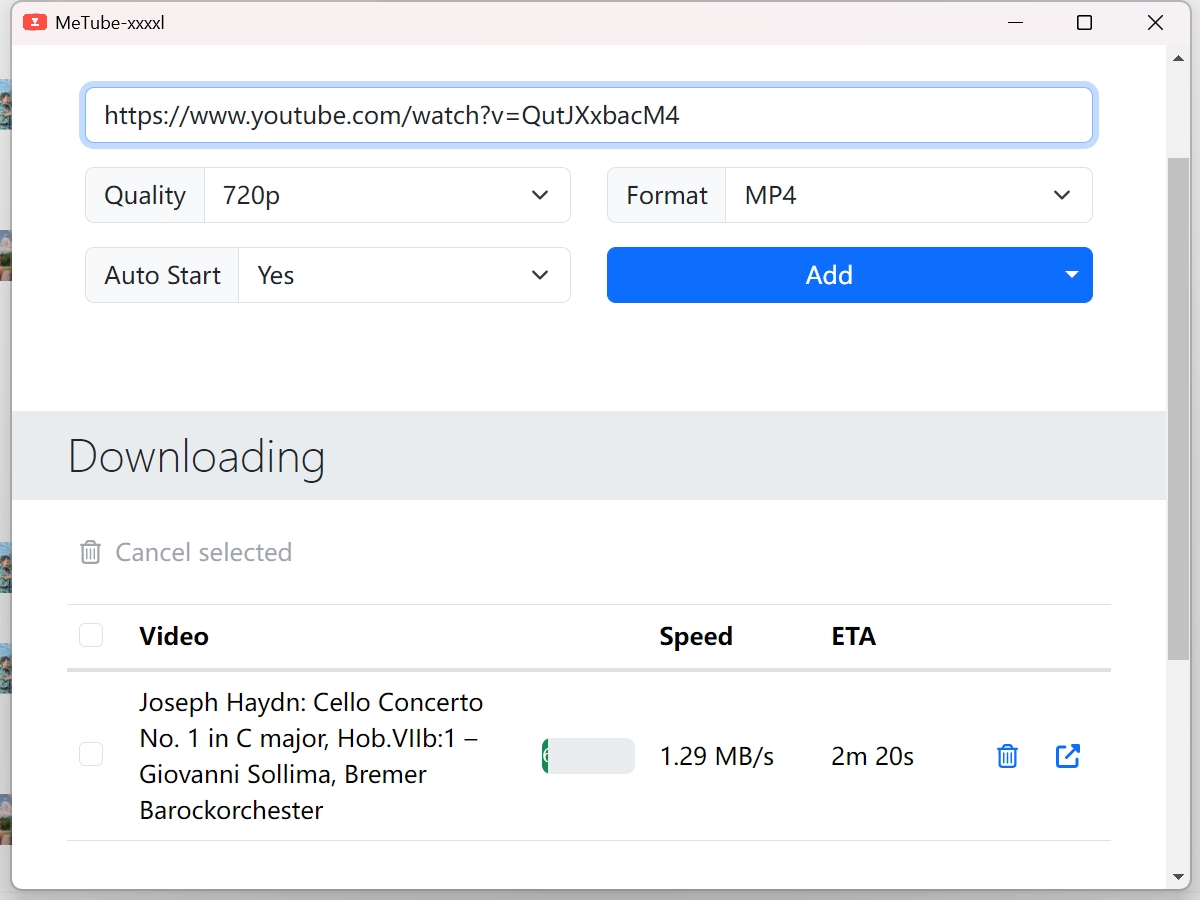
Task: Close the MeTube-xxxxl window
Action: pos(1155,22)
